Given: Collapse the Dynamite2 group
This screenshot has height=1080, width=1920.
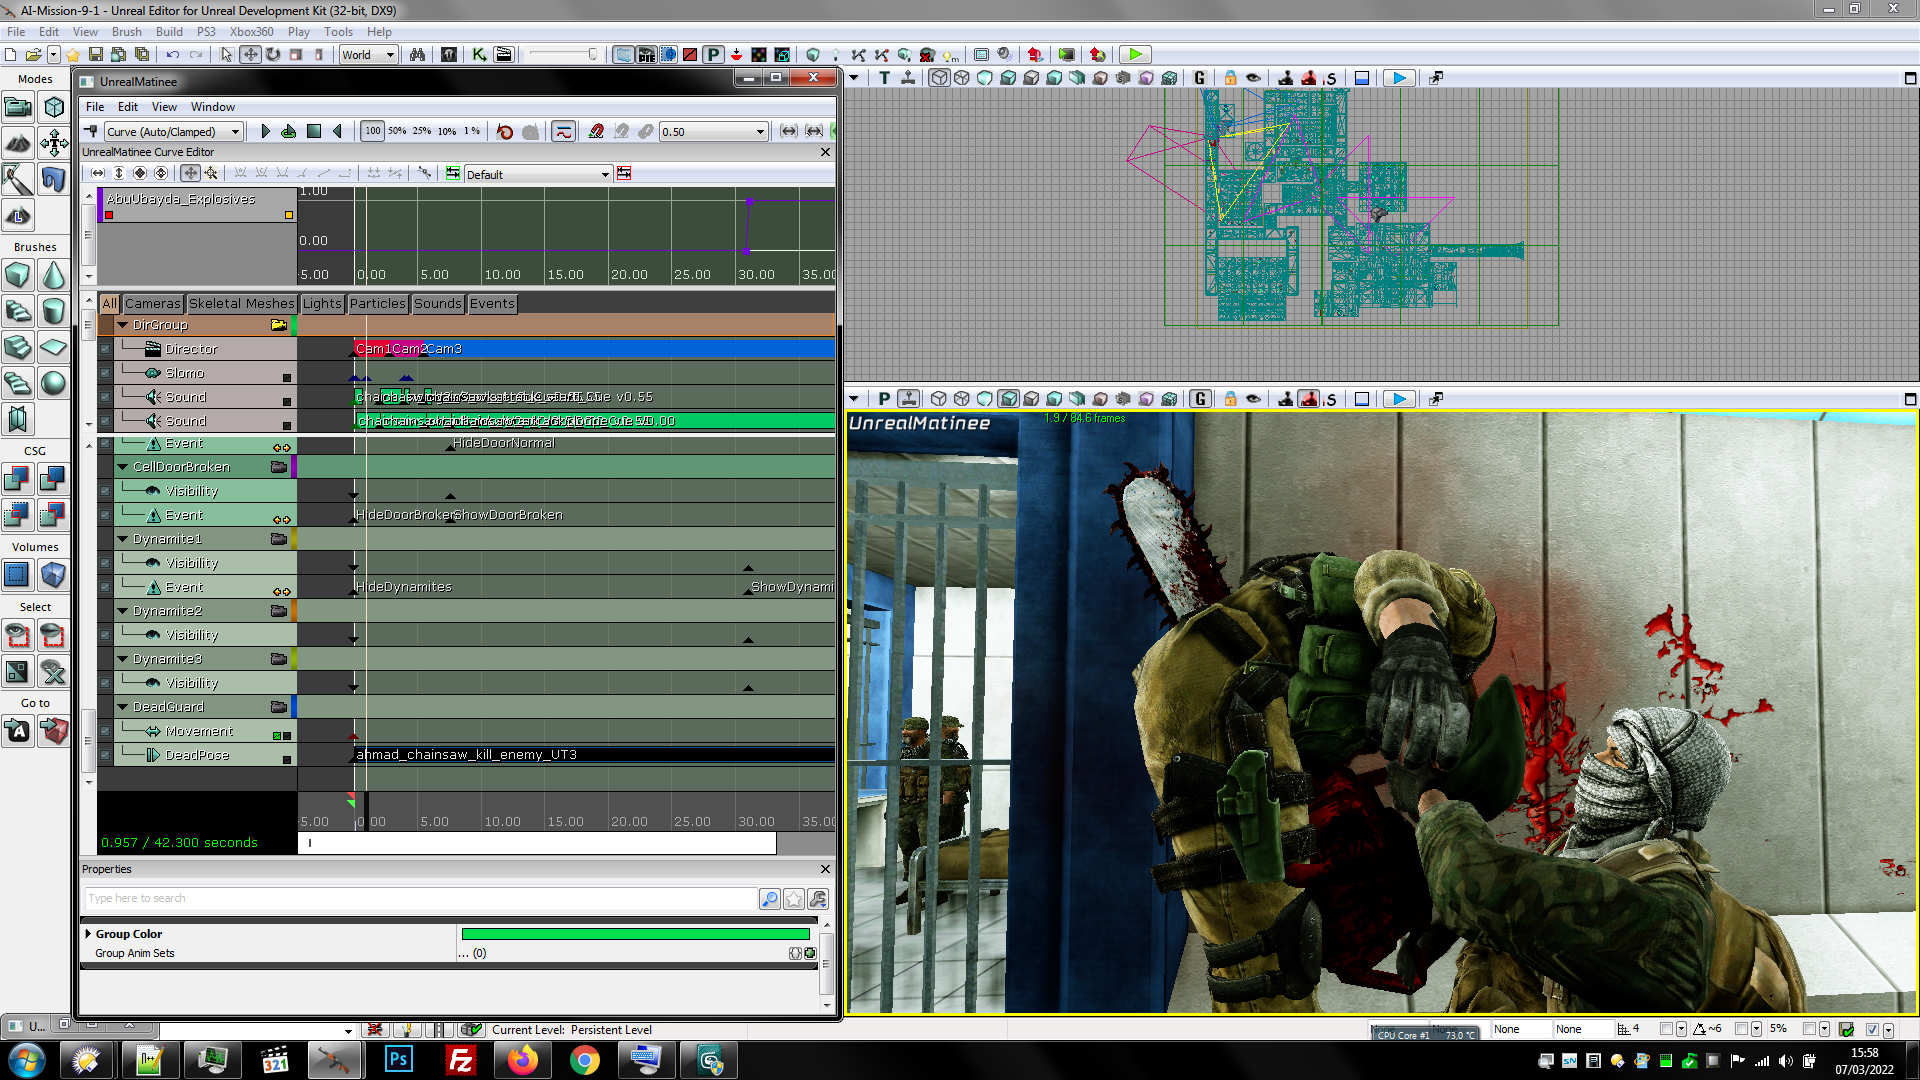Looking at the screenshot, I should coord(123,611).
